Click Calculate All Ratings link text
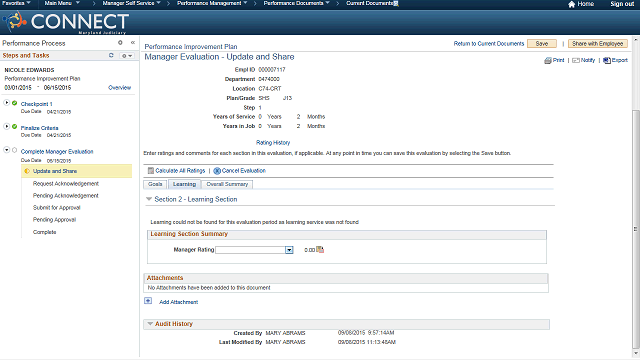 180,171
